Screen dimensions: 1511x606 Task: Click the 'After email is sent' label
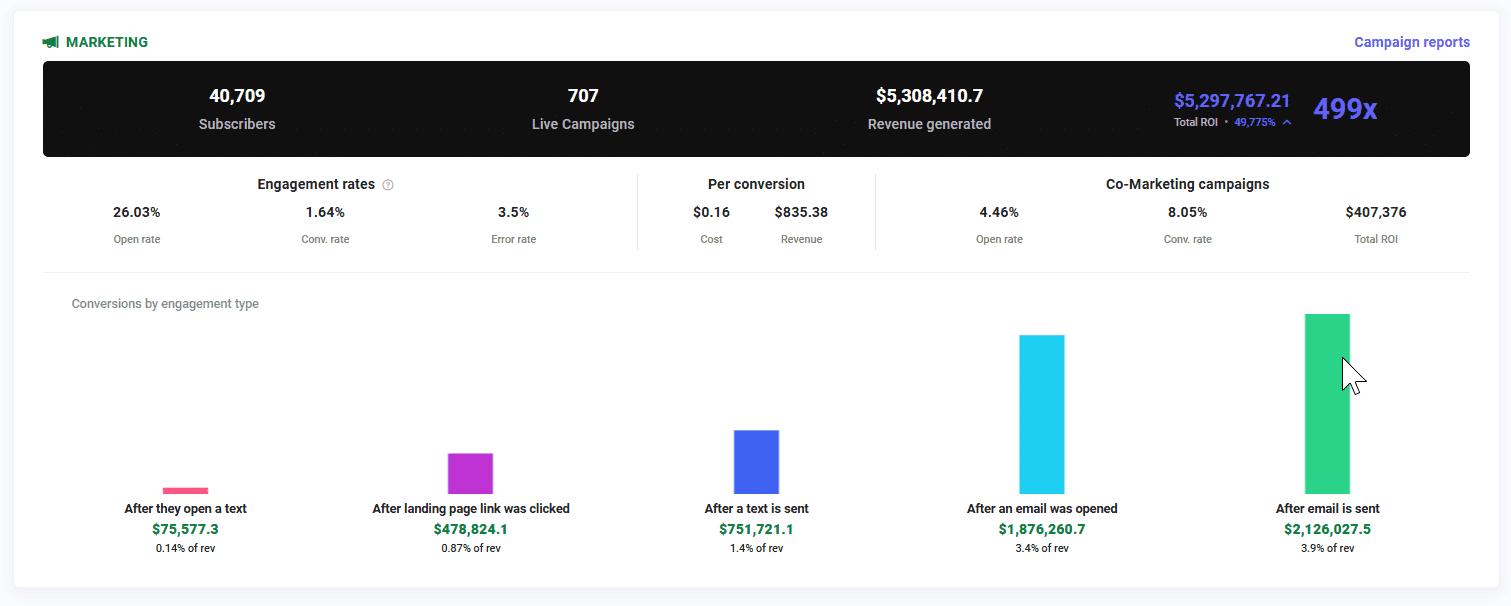1328,509
